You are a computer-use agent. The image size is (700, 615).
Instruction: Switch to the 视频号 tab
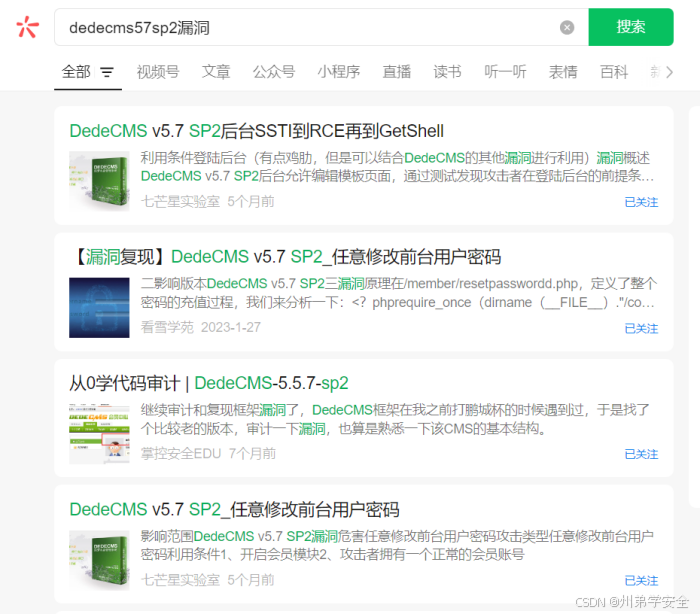[158, 72]
